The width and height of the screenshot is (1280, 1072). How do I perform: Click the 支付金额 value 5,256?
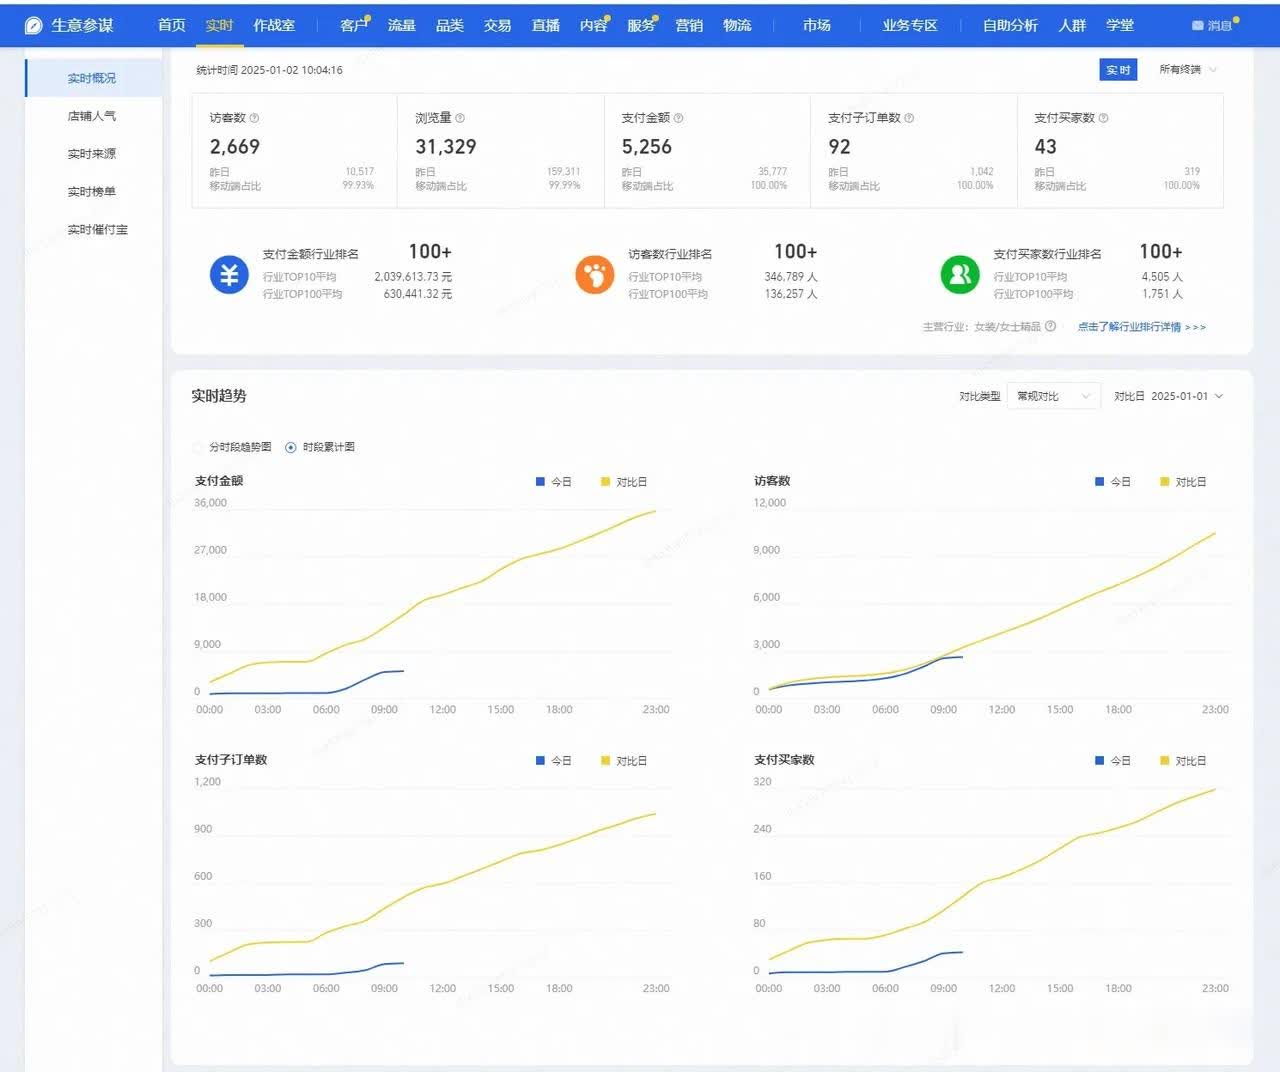(647, 147)
